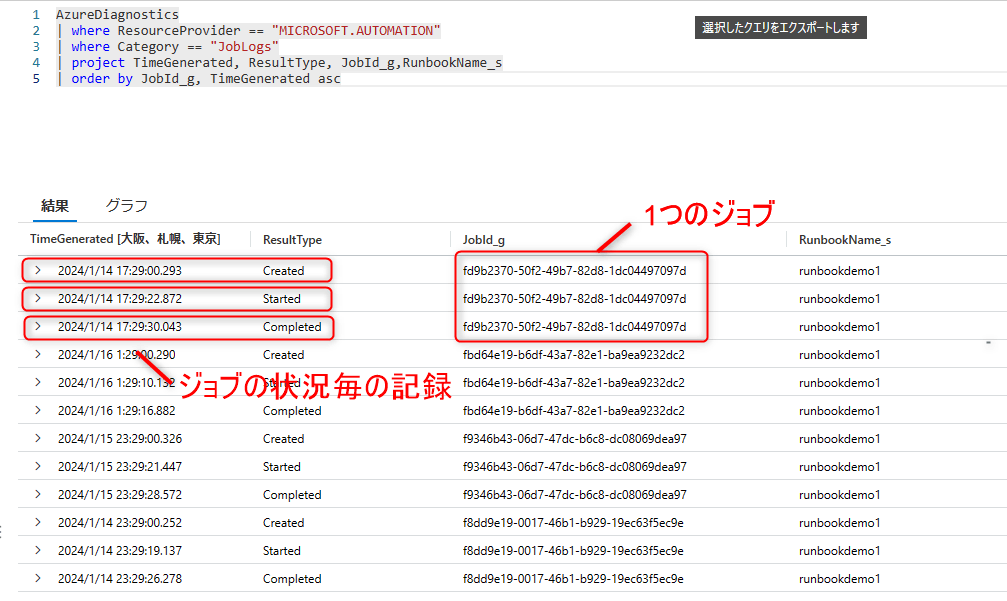Click runbookdemo1 in the 17:29:00.293 row
The image size is (1007, 601).
pyautogui.click(x=839, y=270)
